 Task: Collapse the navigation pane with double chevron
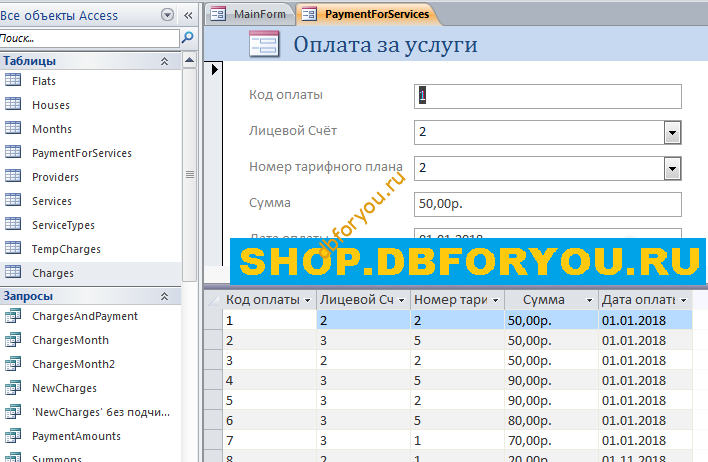pos(188,16)
